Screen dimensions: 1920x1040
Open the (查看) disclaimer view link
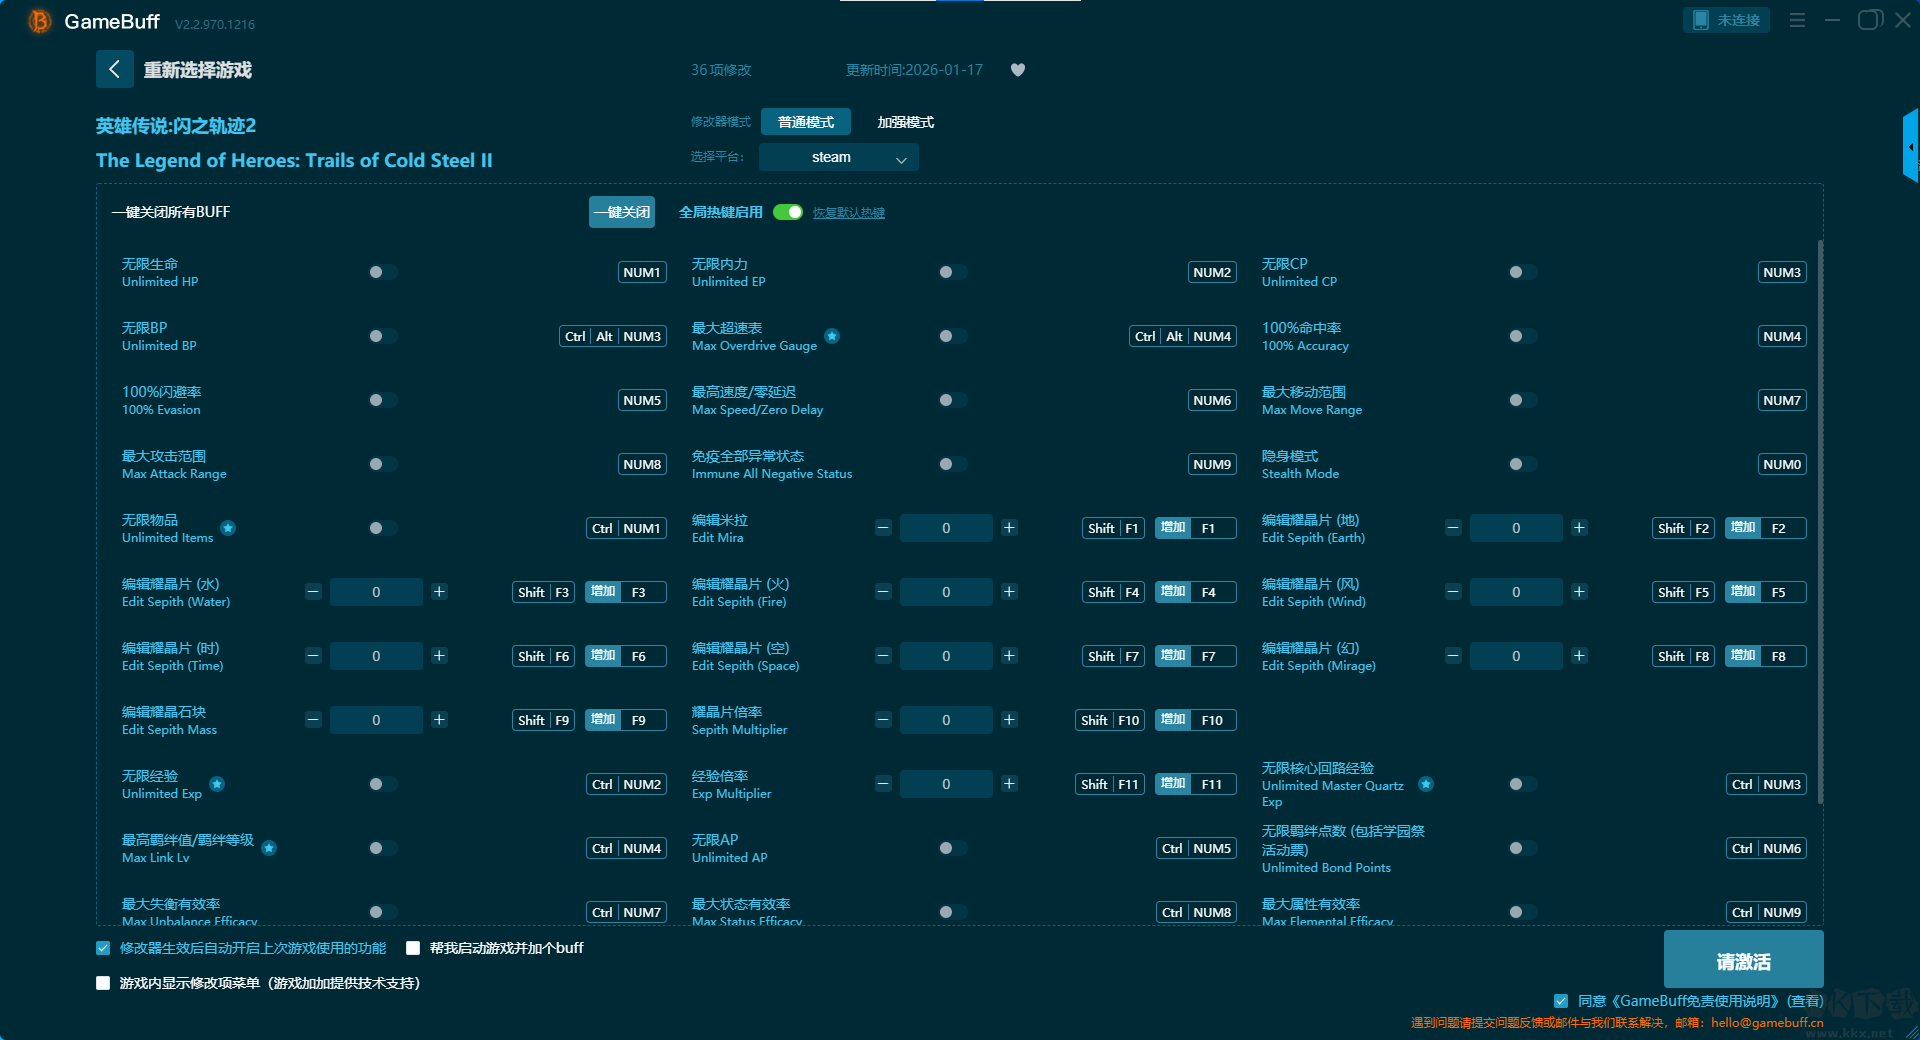(1805, 1001)
